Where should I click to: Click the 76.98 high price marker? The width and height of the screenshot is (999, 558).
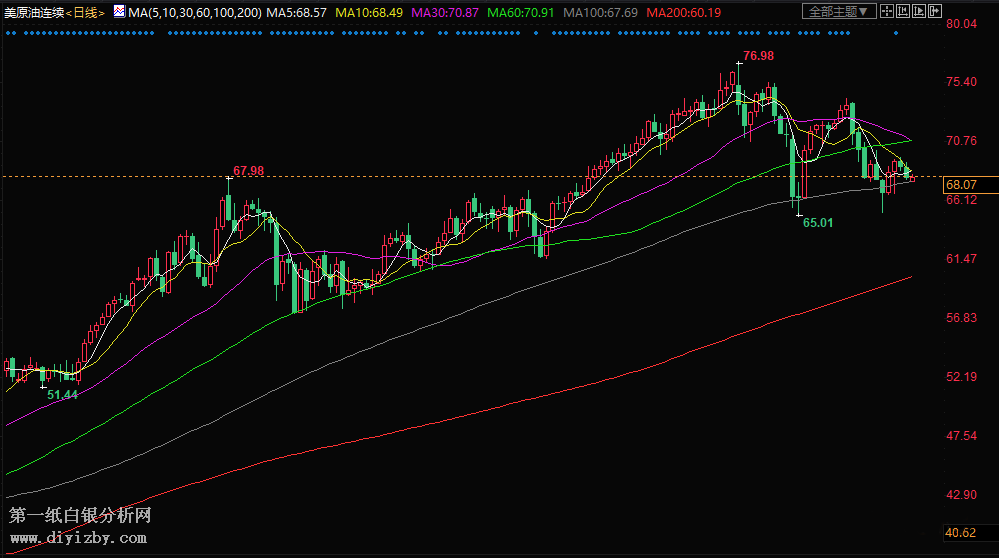(x=759, y=54)
